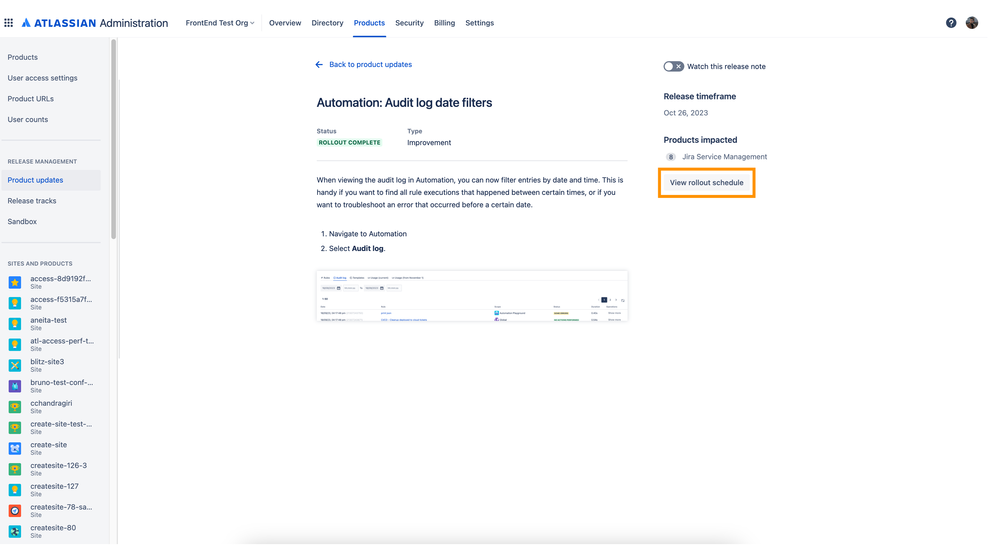Click the createsite-127 site icon
This screenshot has width=988, height=556.
(x=14, y=490)
